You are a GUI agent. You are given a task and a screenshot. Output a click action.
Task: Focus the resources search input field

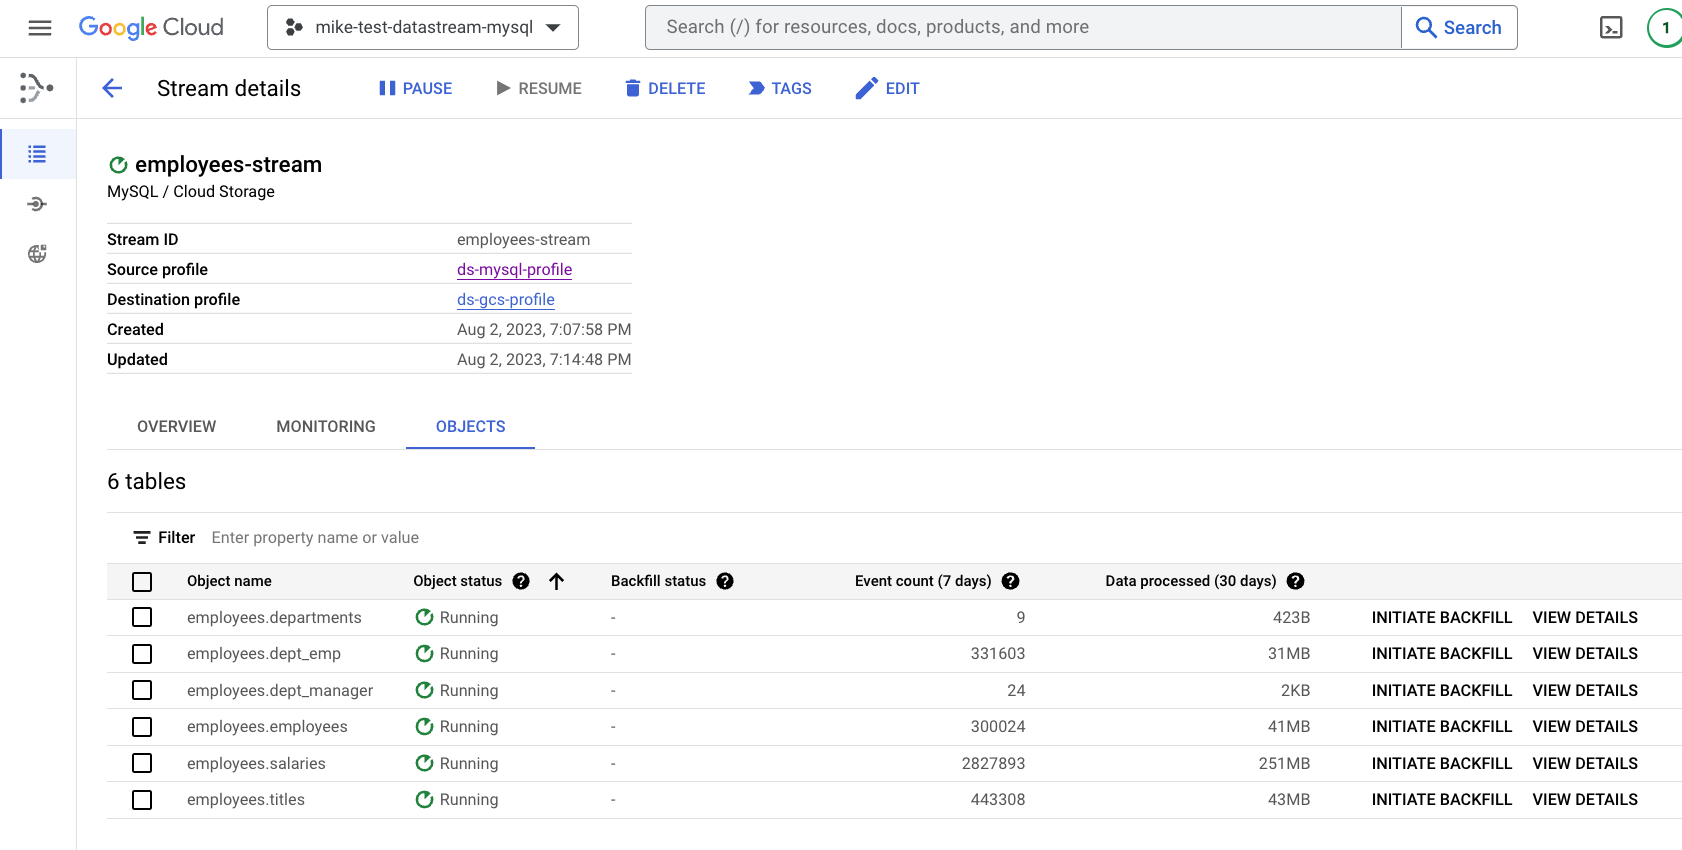point(1023,28)
